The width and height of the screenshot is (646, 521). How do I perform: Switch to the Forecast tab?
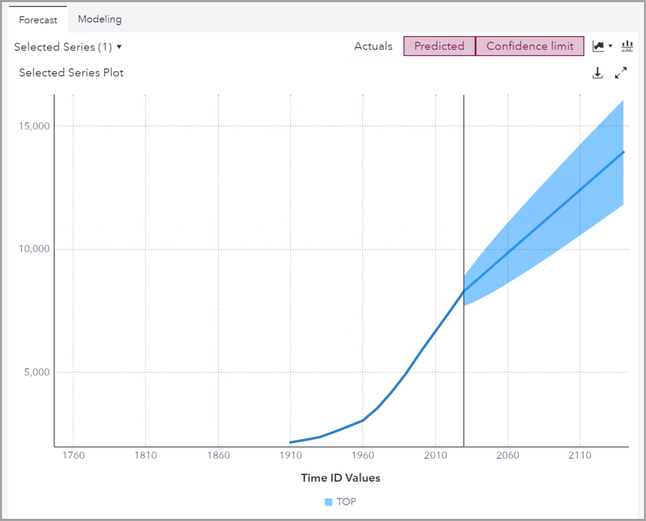pyautogui.click(x=38, y=19)
